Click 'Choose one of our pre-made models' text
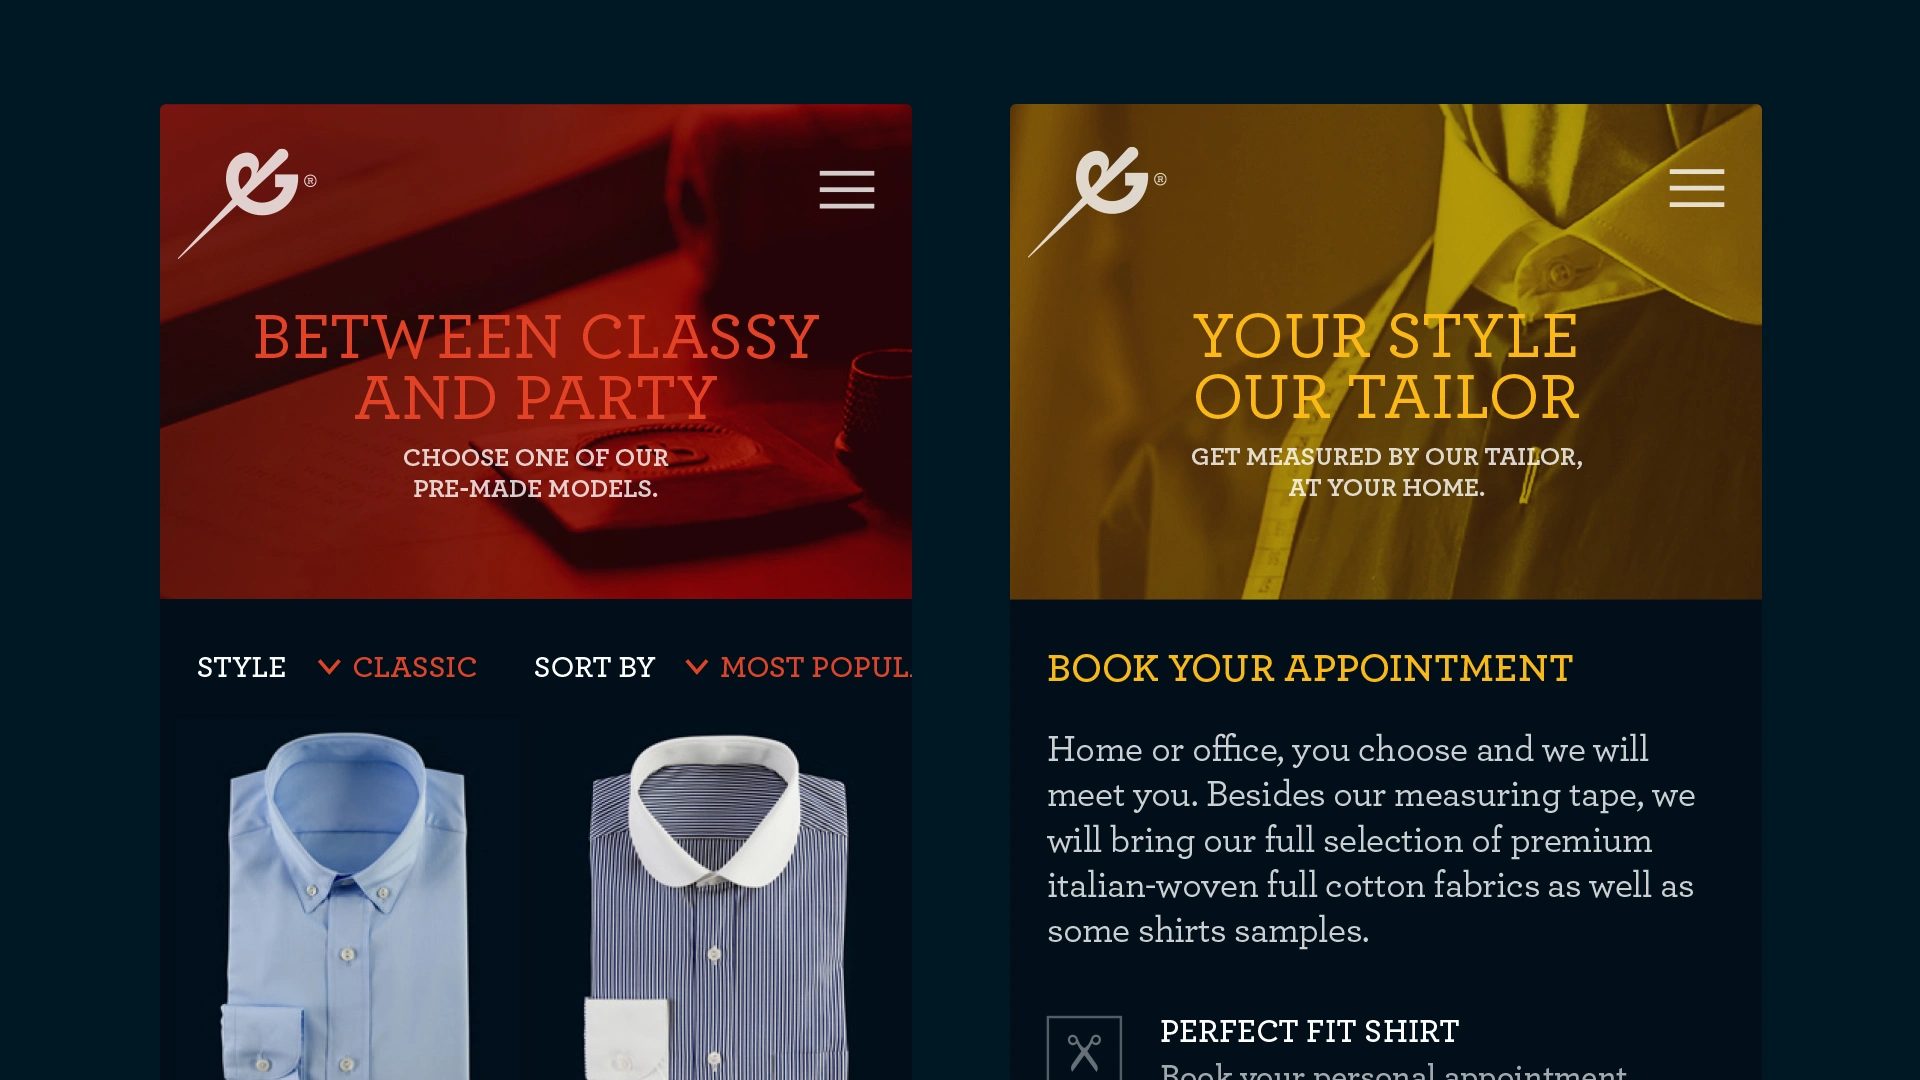 (536, 473)
